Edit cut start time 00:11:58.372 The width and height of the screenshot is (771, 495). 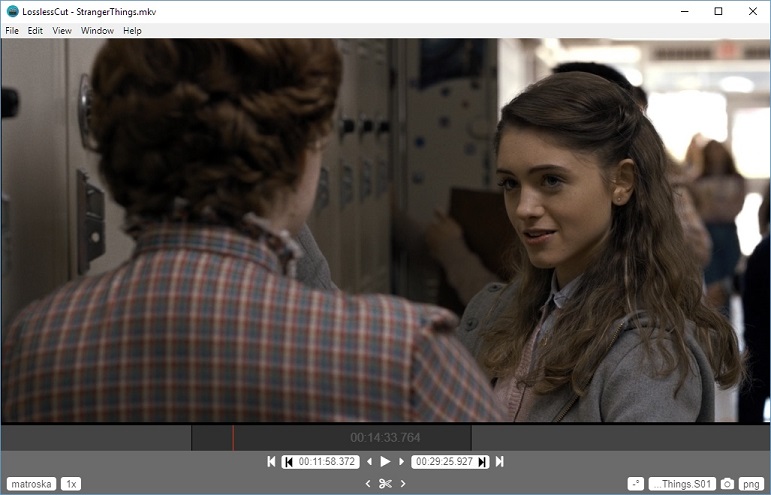tap(326, 462)
